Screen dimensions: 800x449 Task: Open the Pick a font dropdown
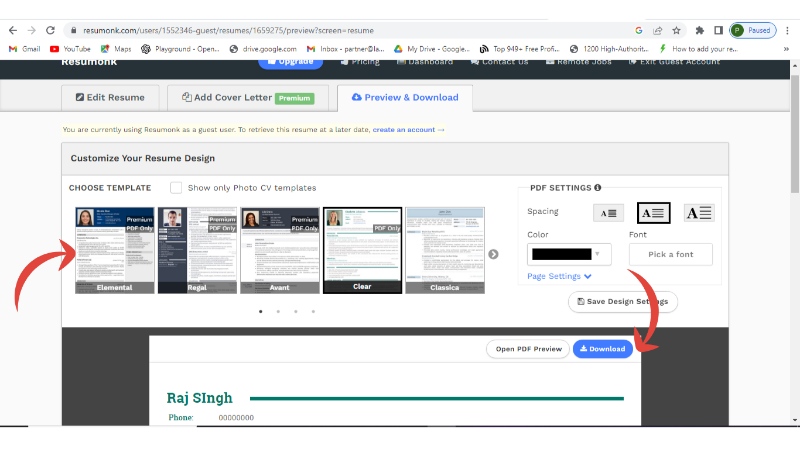pyautogui.click(x=670, y=254)
